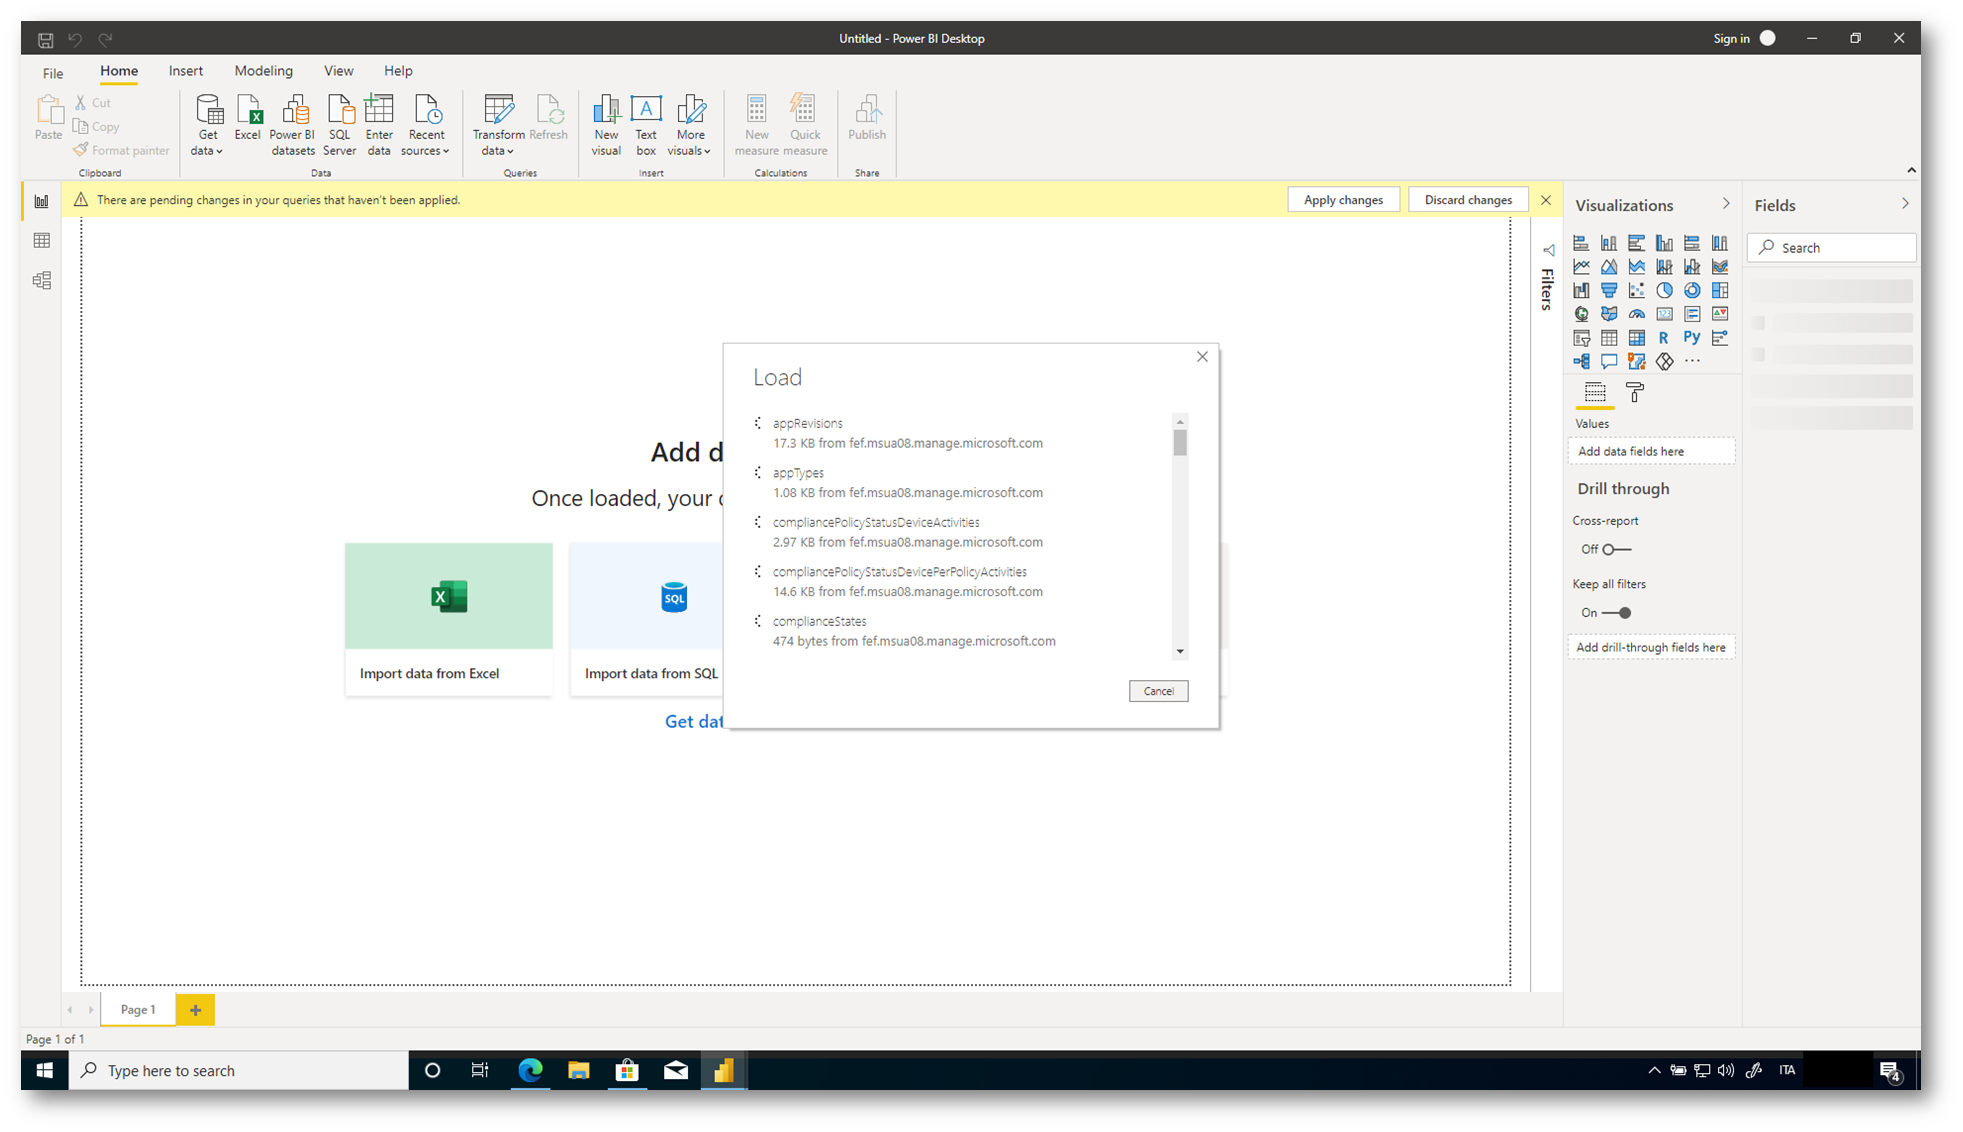The width and height of the screenshot is (1963, 1132).
Task: Insert the KPI visual
Action: tap(1720, 314)
